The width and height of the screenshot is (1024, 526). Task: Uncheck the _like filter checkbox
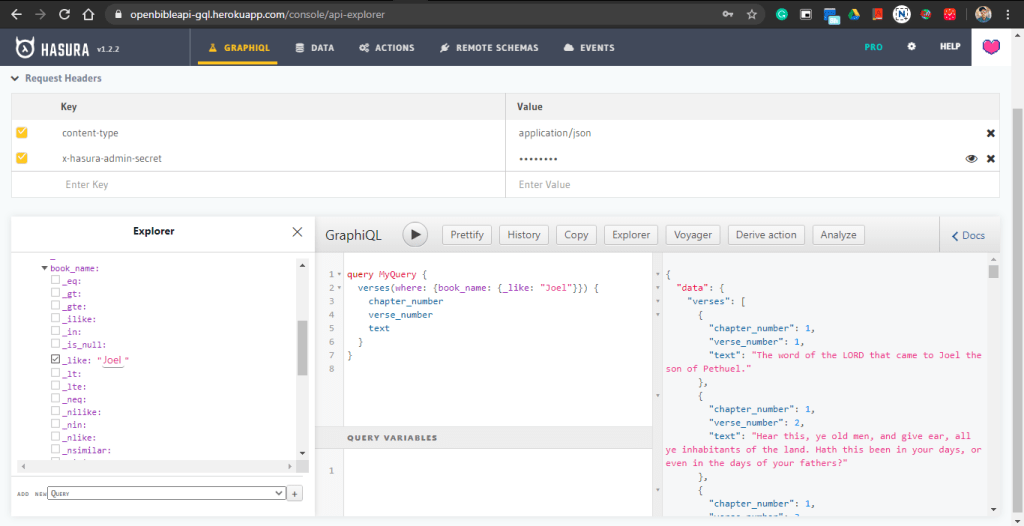pos(56,359)
